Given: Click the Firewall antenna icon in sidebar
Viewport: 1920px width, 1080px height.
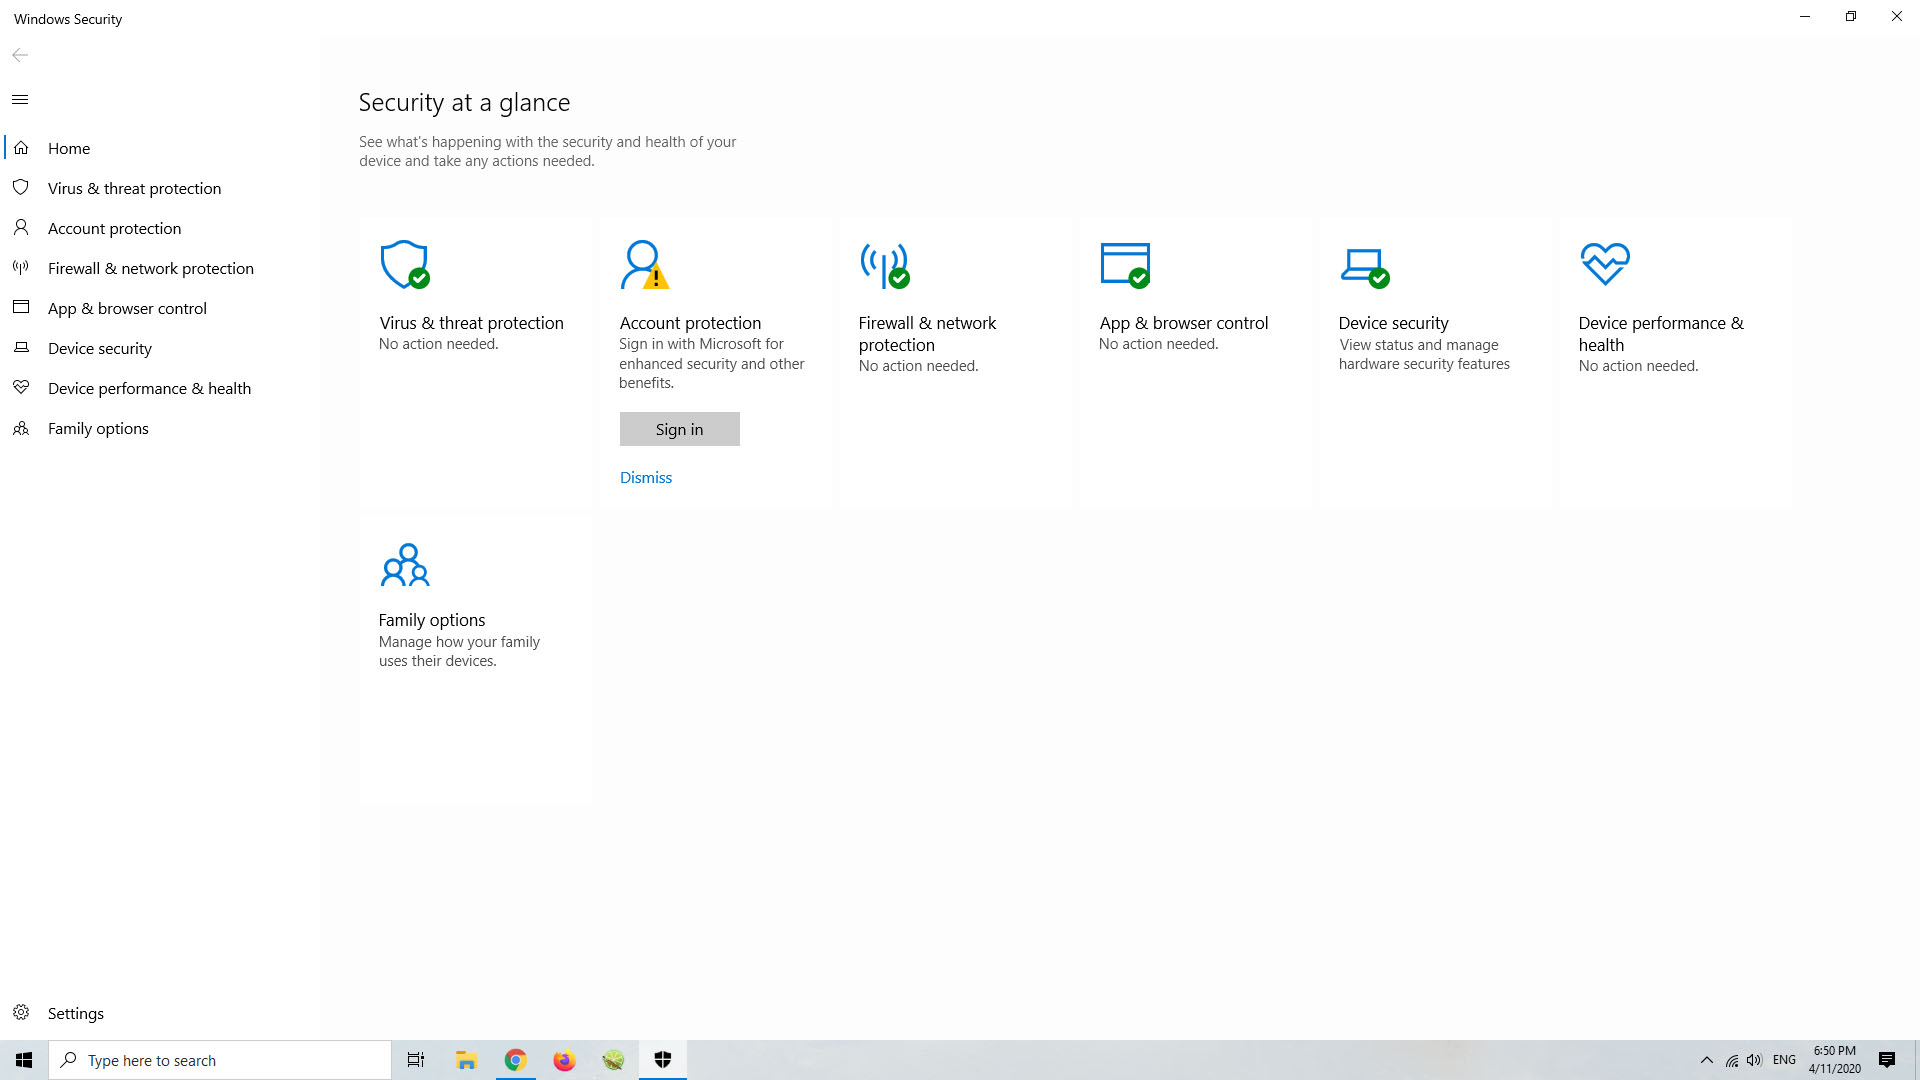Looking at the screenshot, I should [x=21, y=268].
